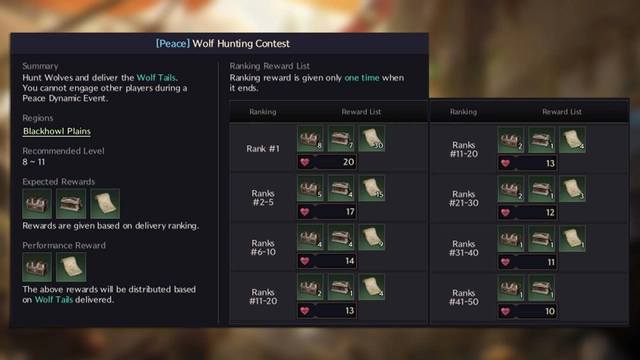Open the Blackhowl Plains region link
The height and width of the screenshot is (360, 640).
(x=57, y=131)
